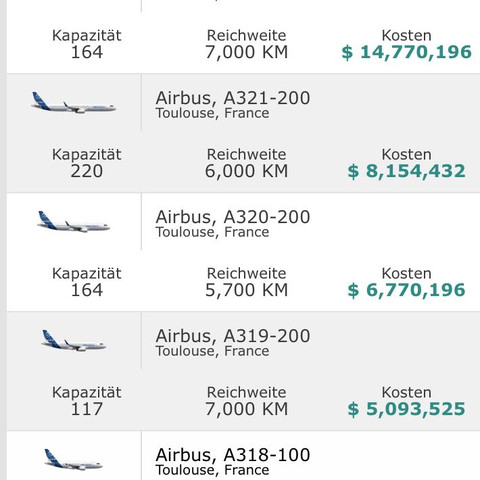Click the Kosten label above $ 14,770,196
480x480 pixels.
point(406,36)
